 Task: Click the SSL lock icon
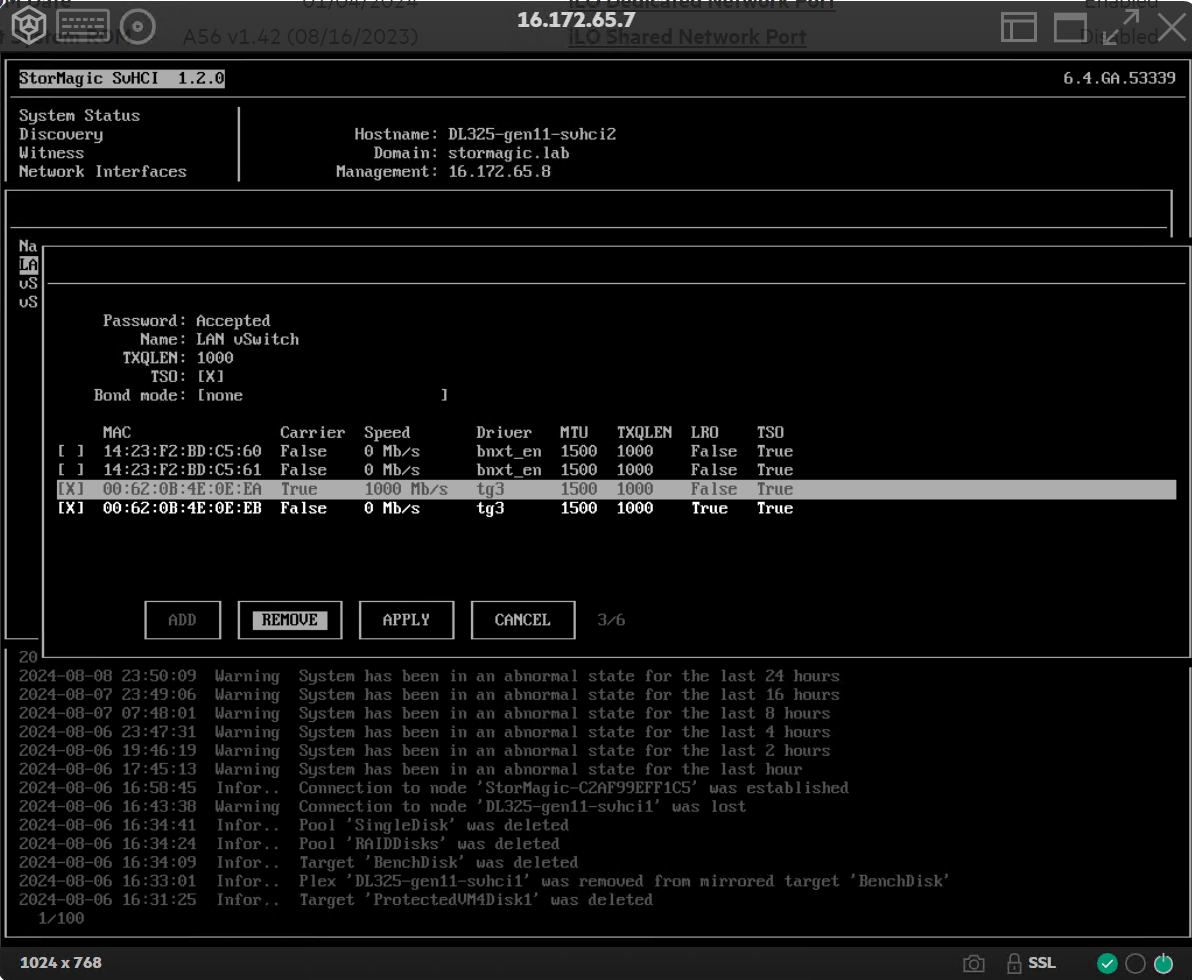tap(1013, 963)
